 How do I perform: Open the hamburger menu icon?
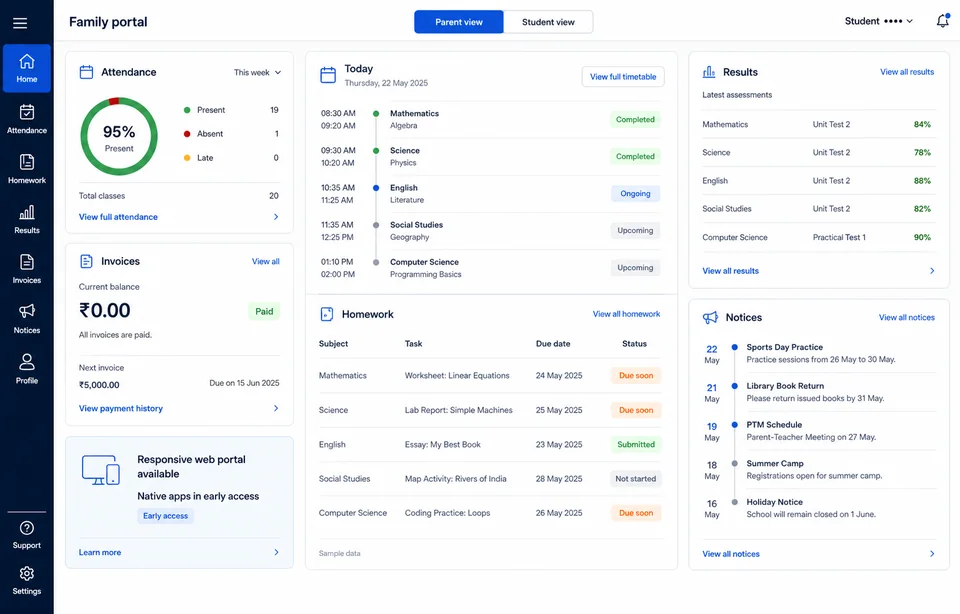(x=20, y=23)
